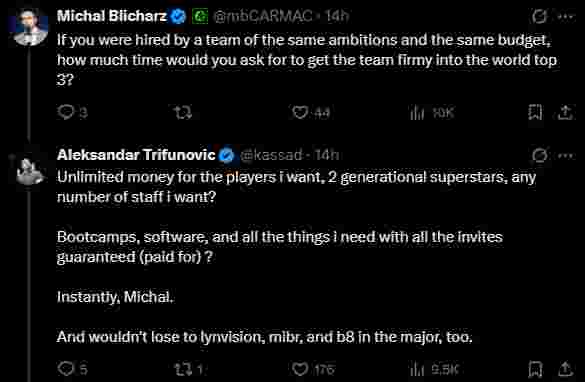Open more options on Aleksandar's tweet
Viewport: 585px width, 382px height.
[566, 155]
